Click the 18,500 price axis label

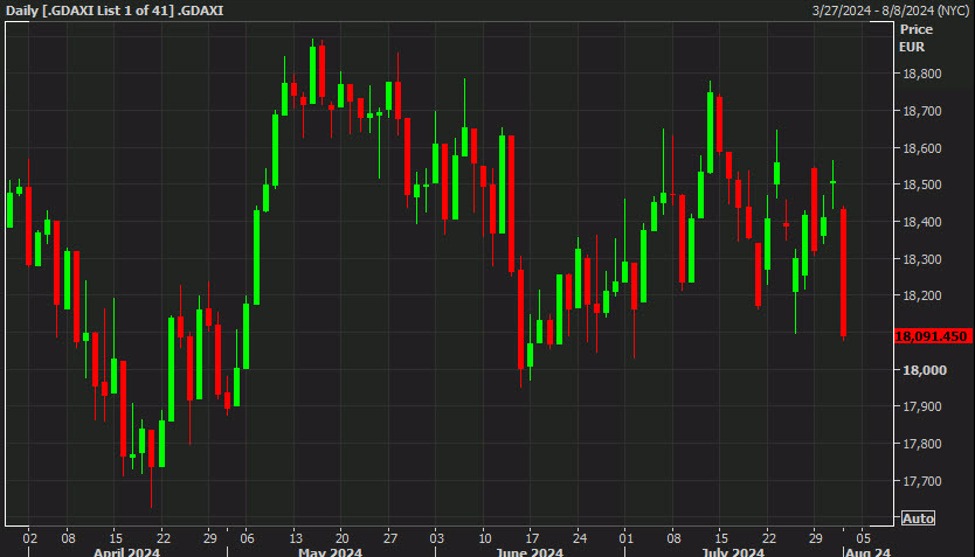(922, 185)
